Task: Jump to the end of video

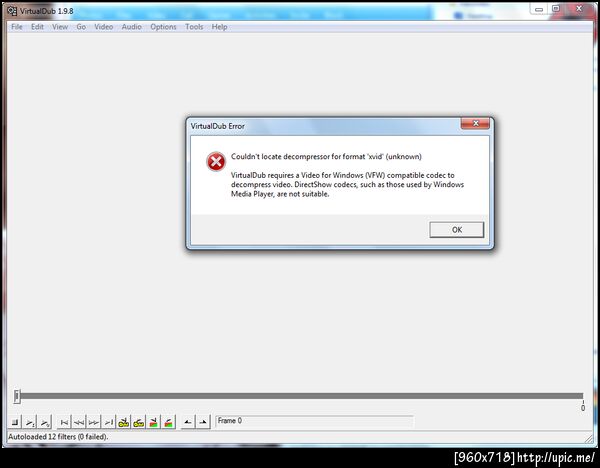Action: (x=109, y=422)
